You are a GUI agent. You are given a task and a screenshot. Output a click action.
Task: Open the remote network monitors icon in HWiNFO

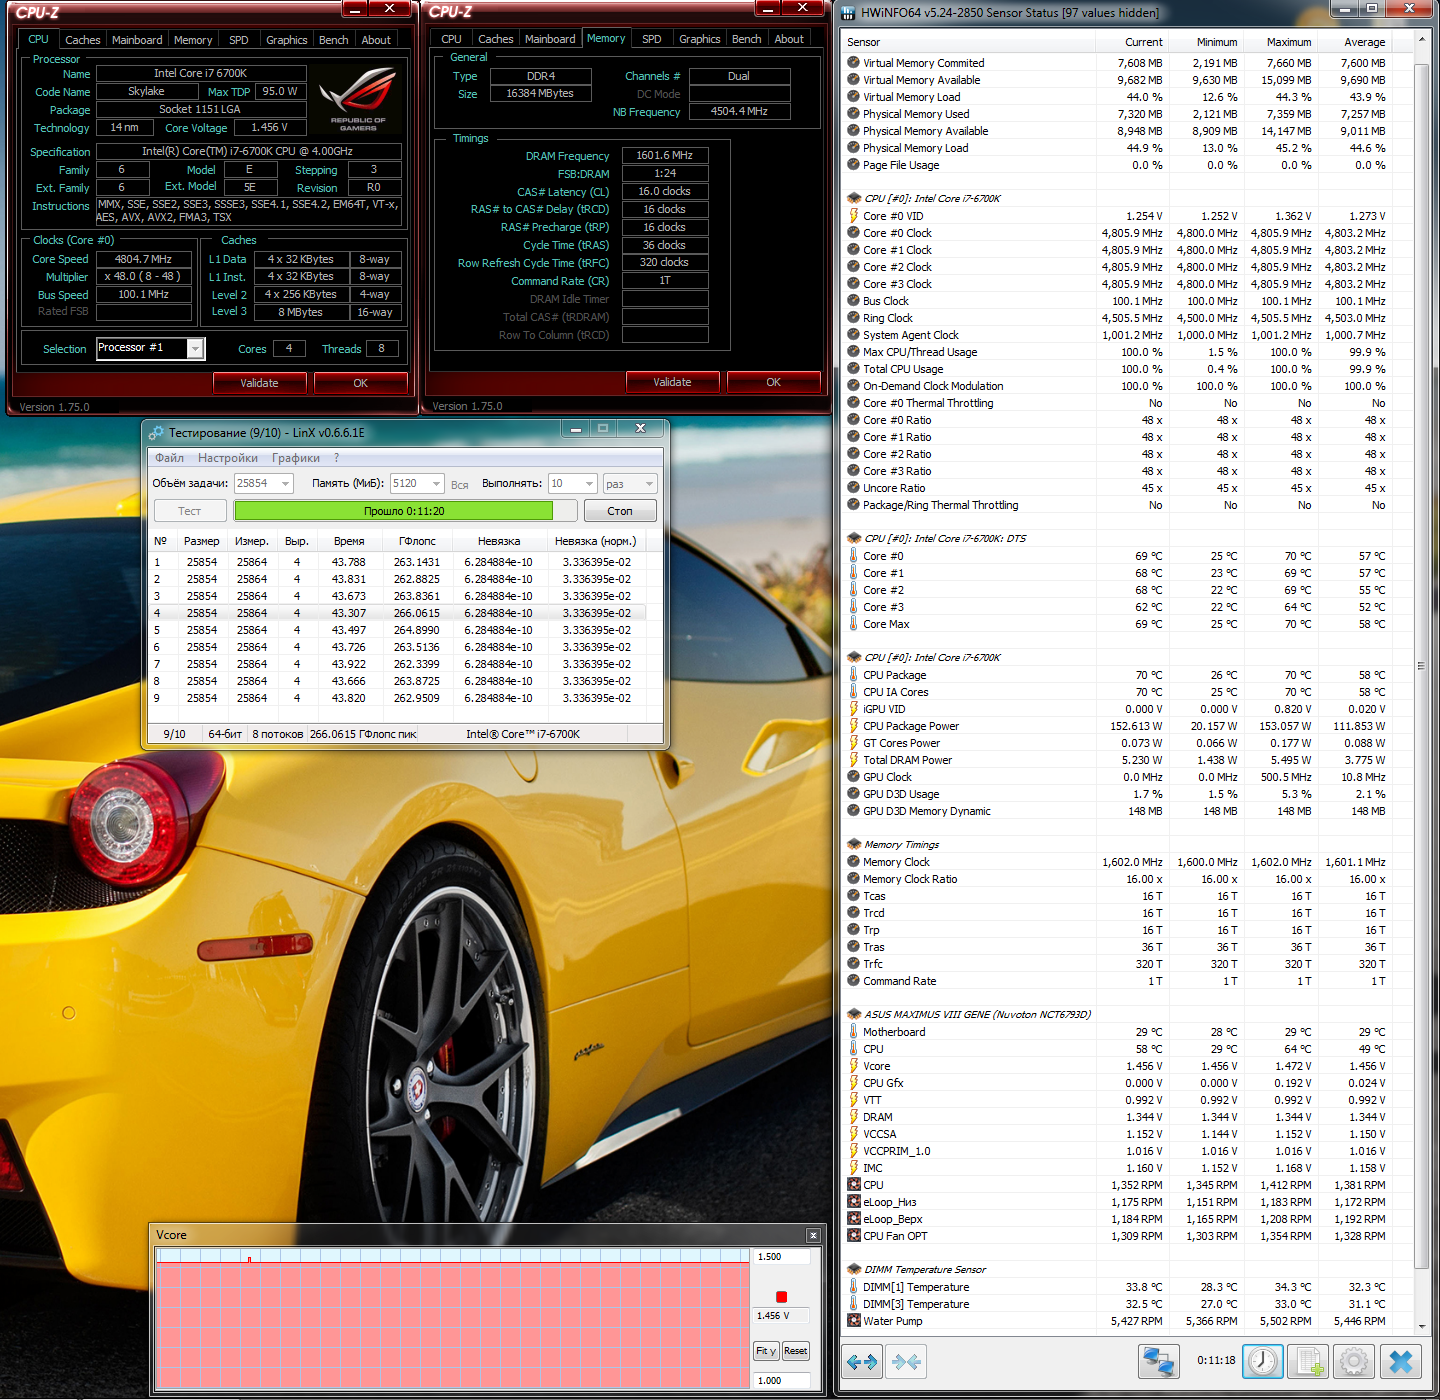click(x=1159, y=1361)
